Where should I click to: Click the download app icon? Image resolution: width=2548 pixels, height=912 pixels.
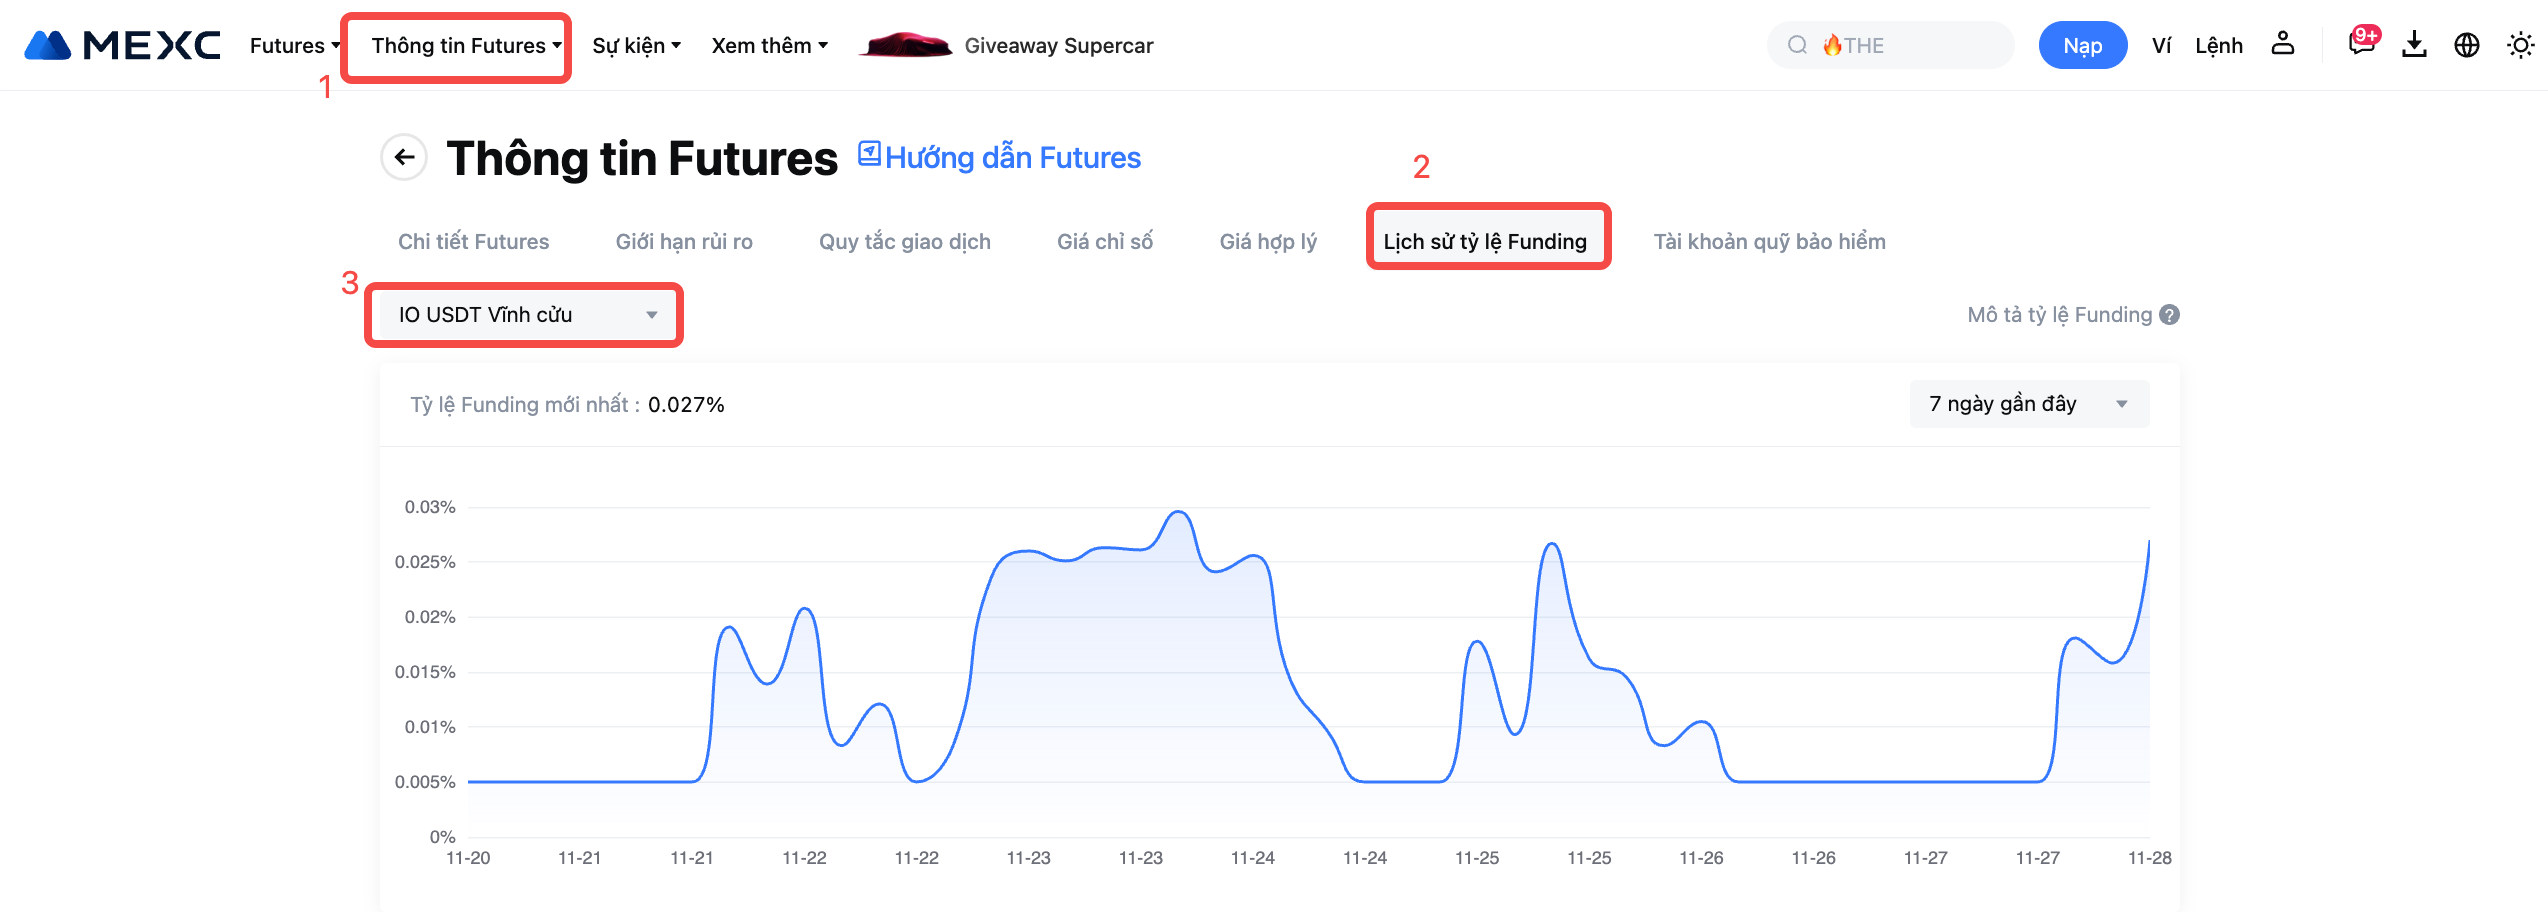2414,45
